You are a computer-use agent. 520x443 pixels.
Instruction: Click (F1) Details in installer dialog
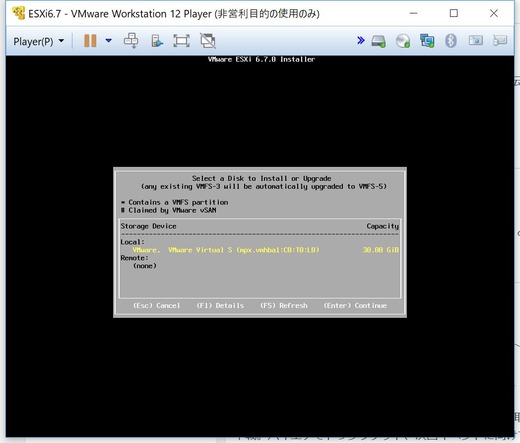[x=220, y=306]
